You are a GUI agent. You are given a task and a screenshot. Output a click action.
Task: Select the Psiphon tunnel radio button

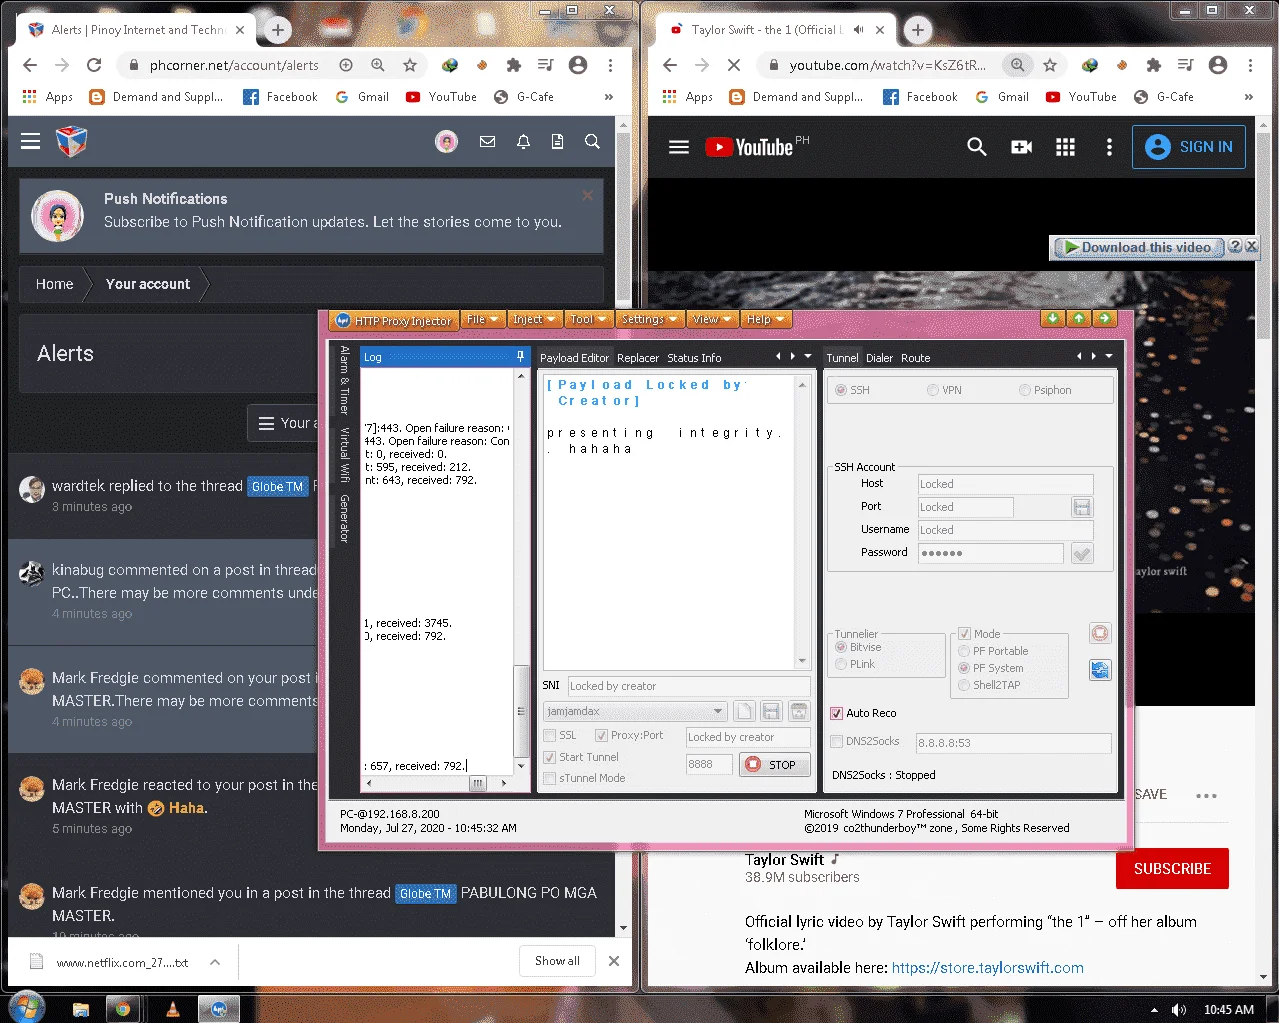tap(1025, 390)
